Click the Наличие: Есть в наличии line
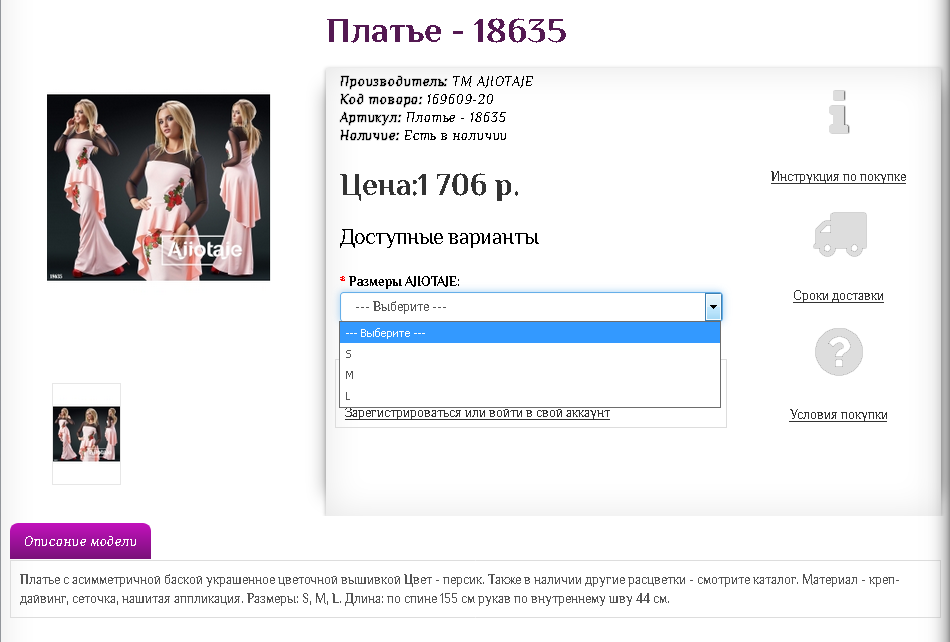Screen dimensions: 950x642 423,136
